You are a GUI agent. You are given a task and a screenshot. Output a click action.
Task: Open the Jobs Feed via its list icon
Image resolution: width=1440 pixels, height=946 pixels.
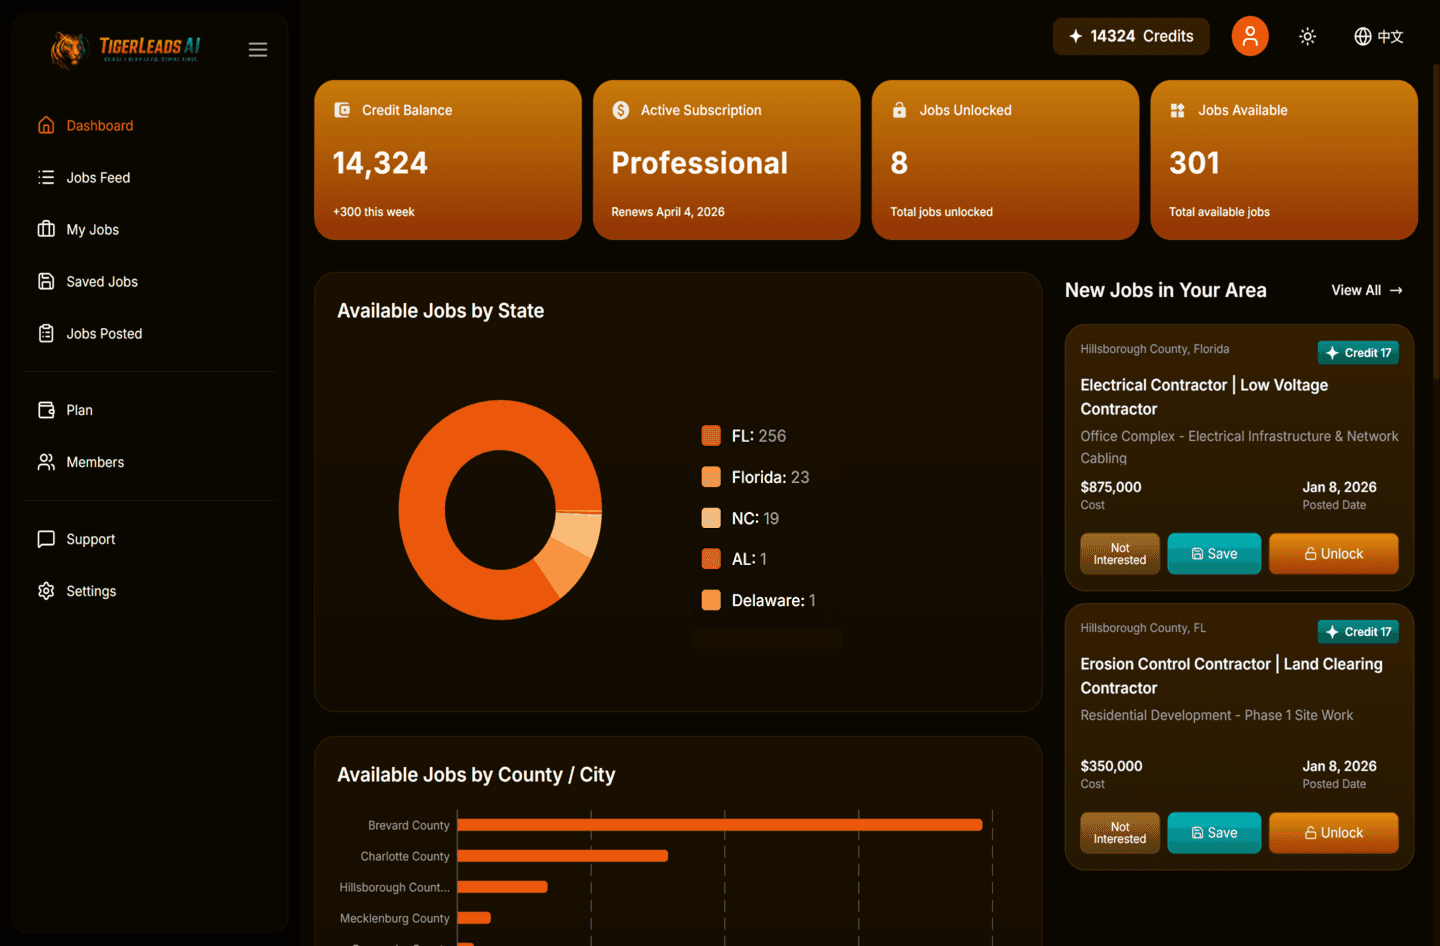46,177
